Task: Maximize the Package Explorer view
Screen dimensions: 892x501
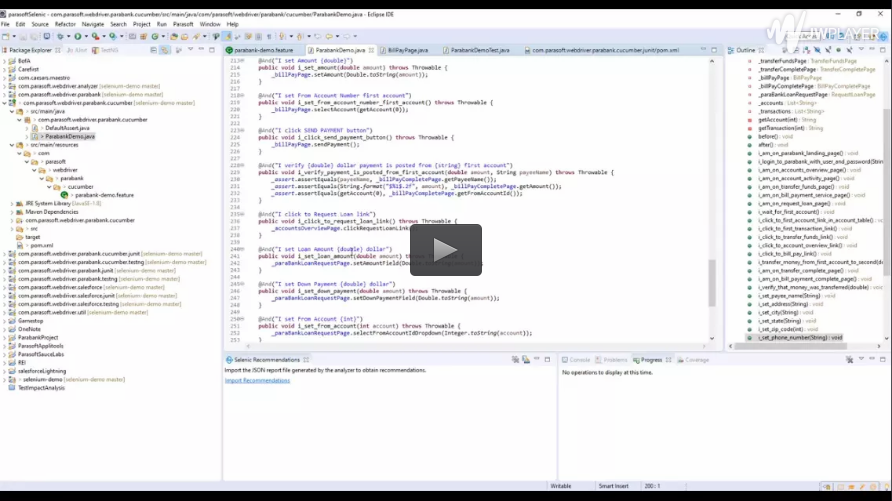Action: point(212,50)
